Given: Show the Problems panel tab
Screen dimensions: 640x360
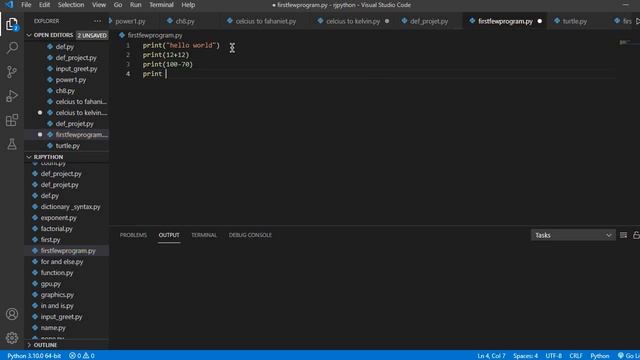Looking at the screenshot, I should click(x=133, y=235).
